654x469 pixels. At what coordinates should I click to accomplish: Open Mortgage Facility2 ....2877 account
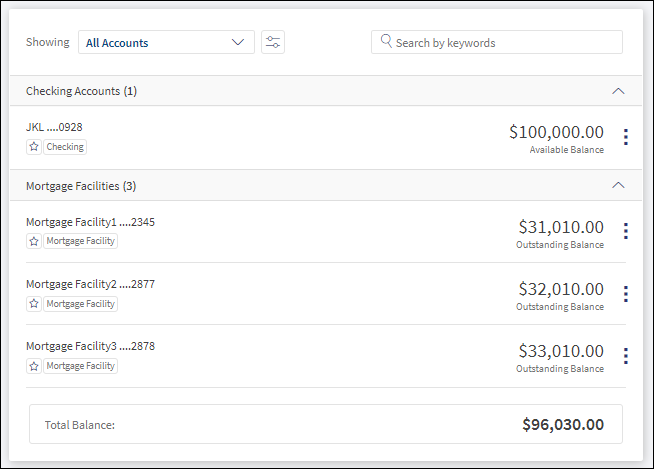(x=90, y=284)
